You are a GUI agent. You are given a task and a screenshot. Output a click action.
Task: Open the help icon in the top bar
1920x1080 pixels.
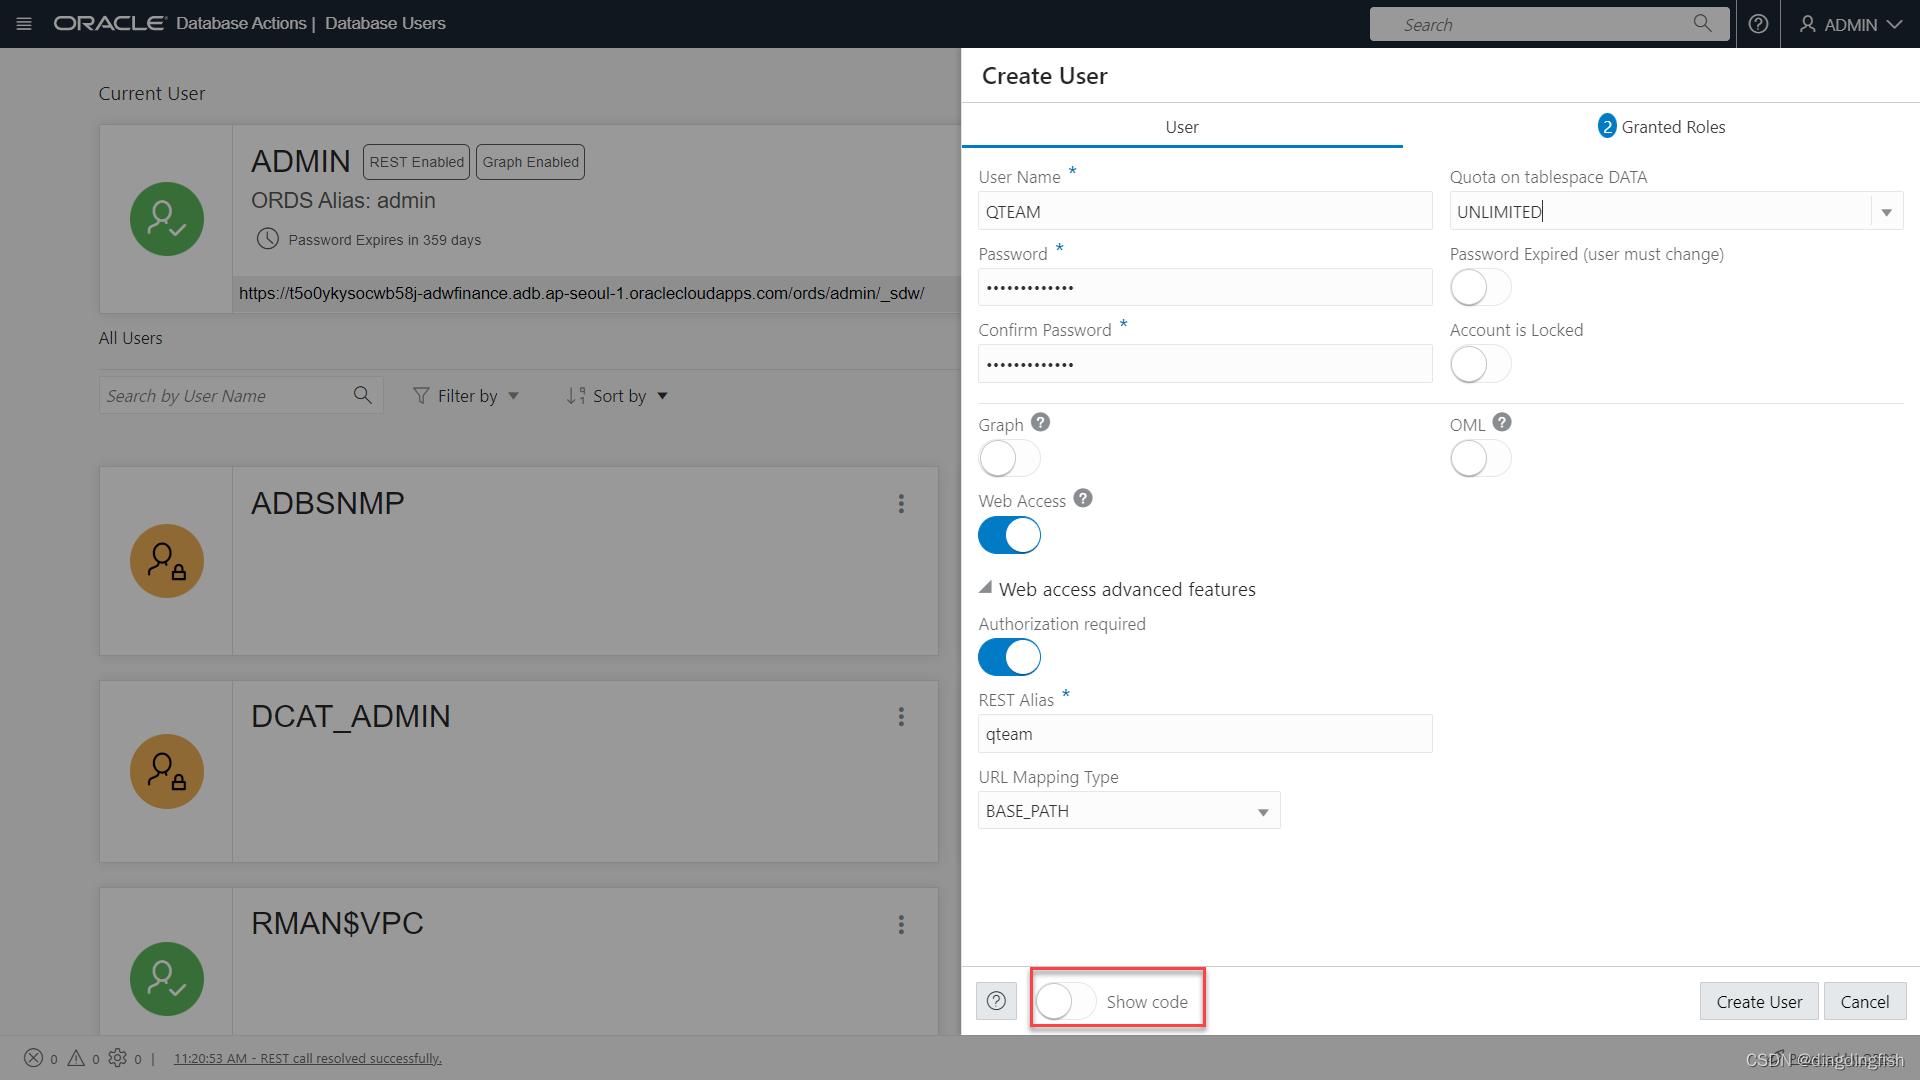1757,24
